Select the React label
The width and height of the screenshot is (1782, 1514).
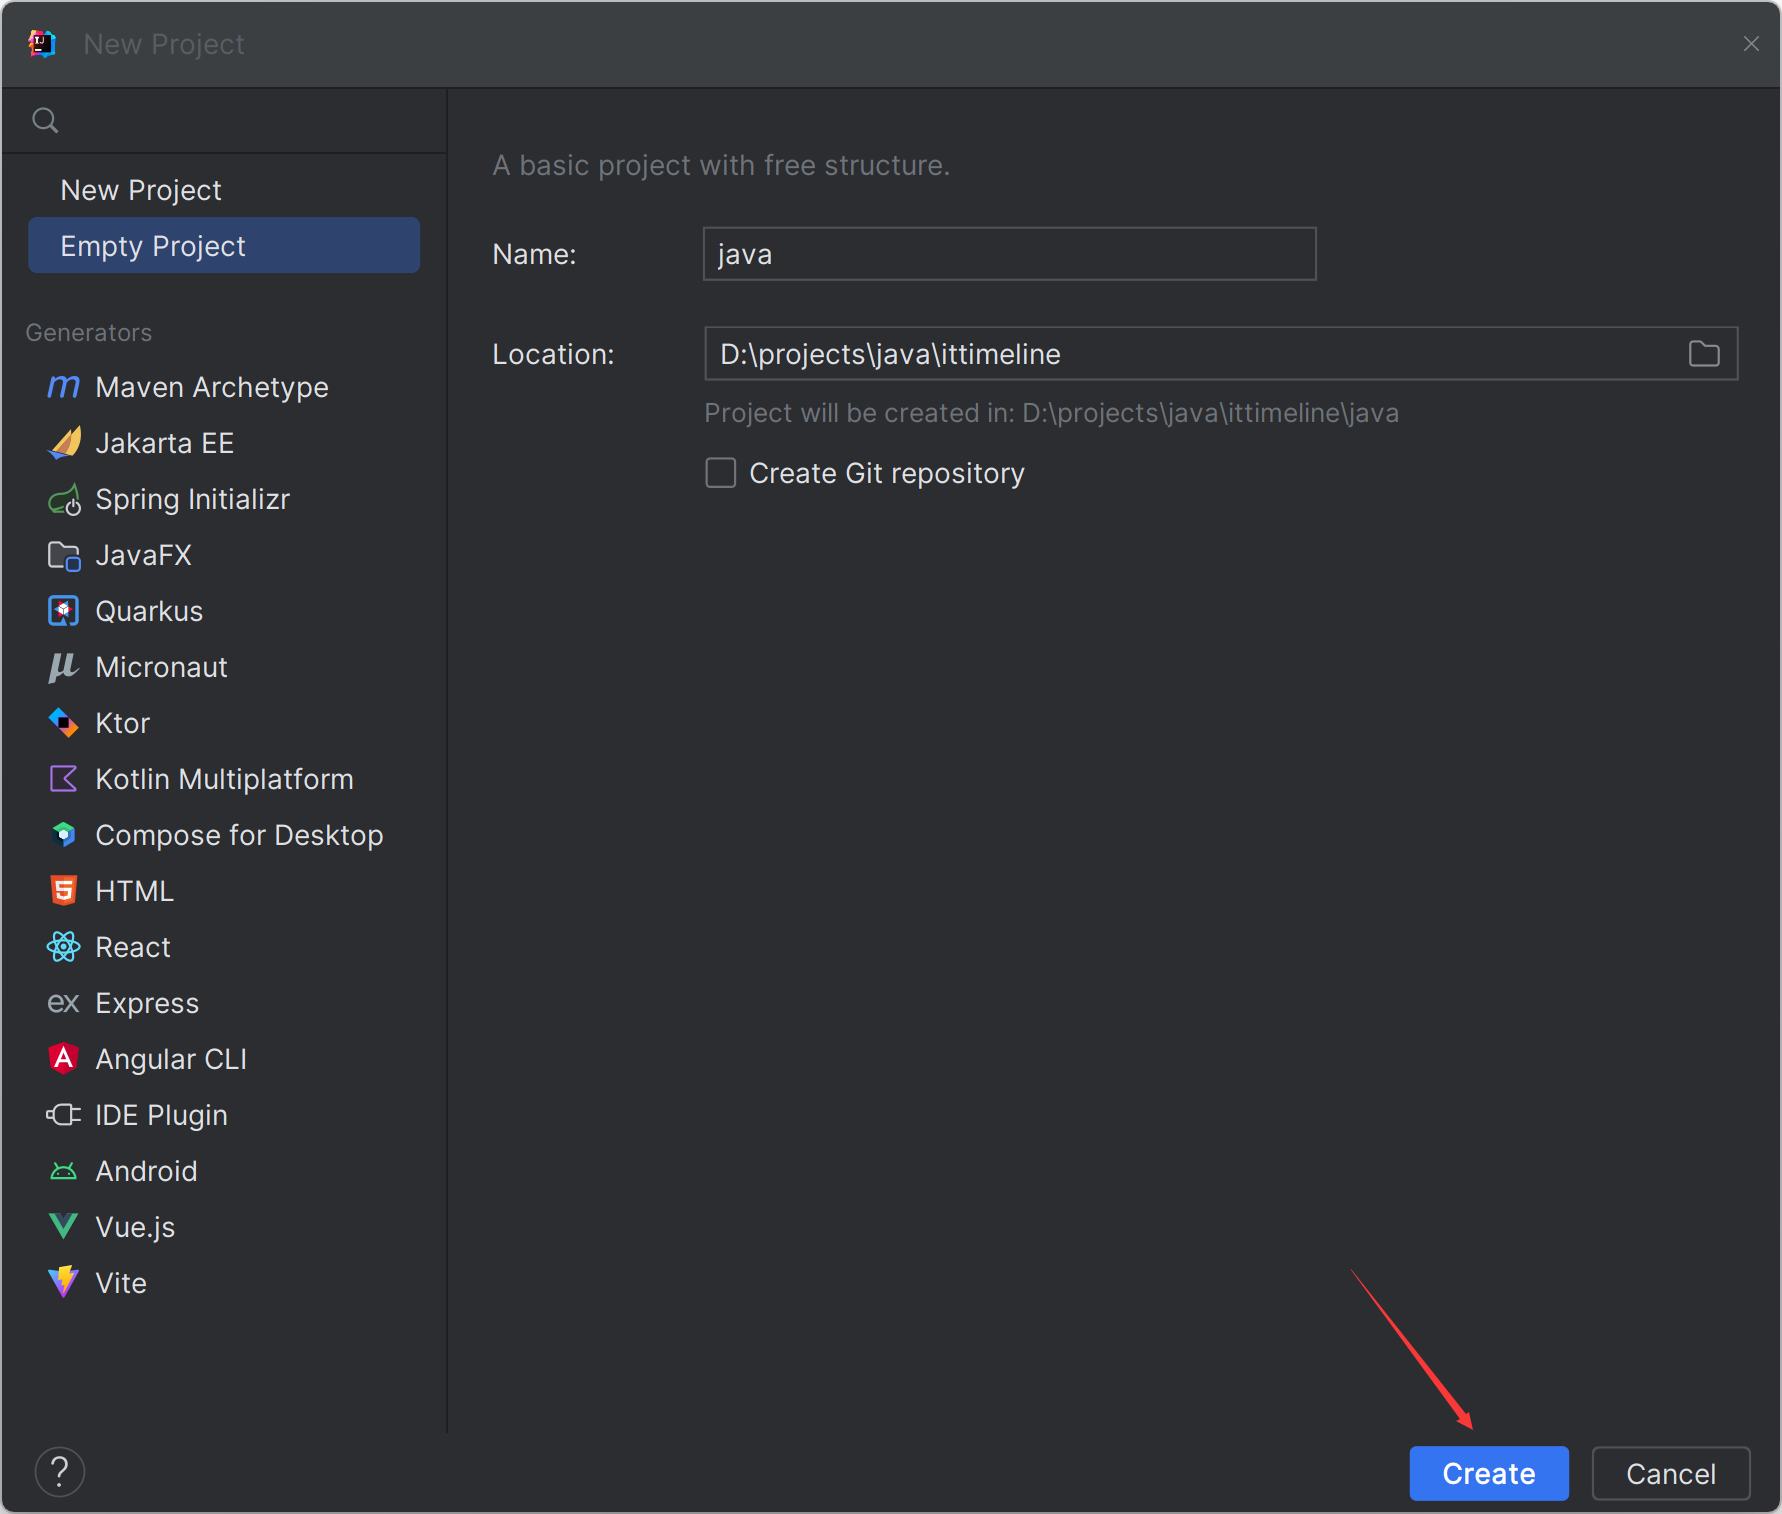[x=133, y=947]
